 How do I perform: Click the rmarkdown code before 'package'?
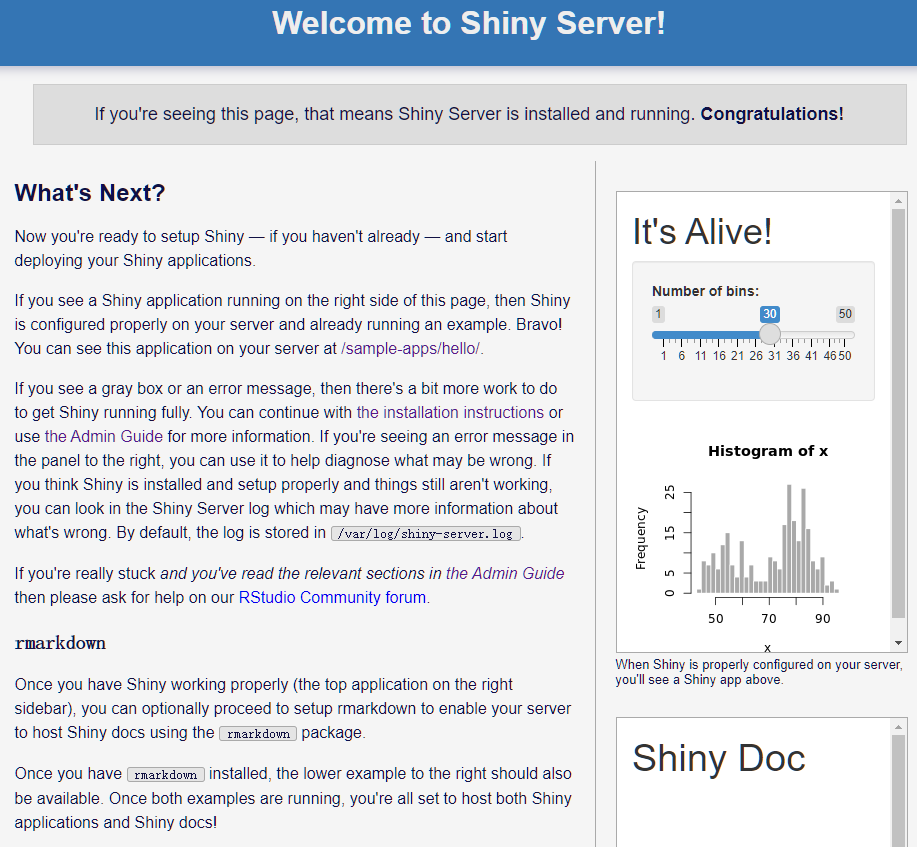coord(258,734)
